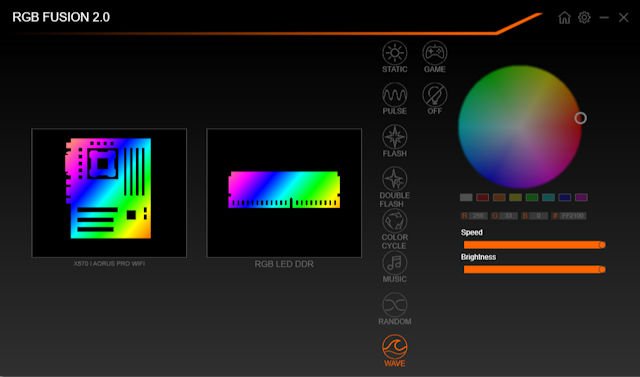Viewport: 640px width, 377px height.
Task: Click the X570 I AORUS PRO WIFI label
Action: coord(109,264)
